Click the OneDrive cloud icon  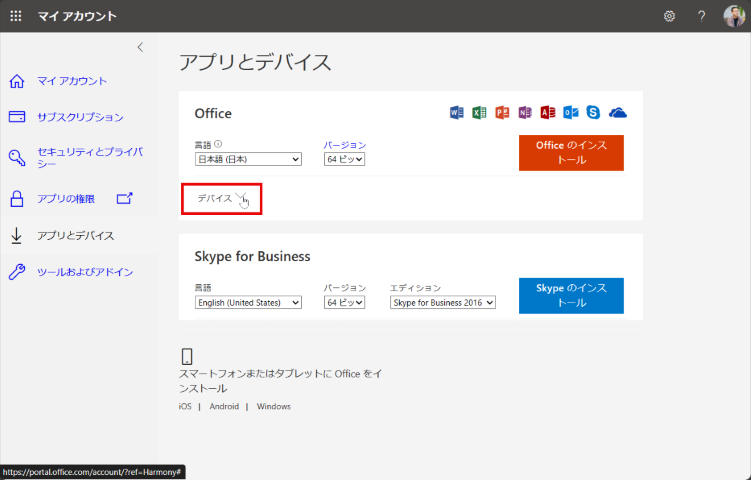point(618,112)
